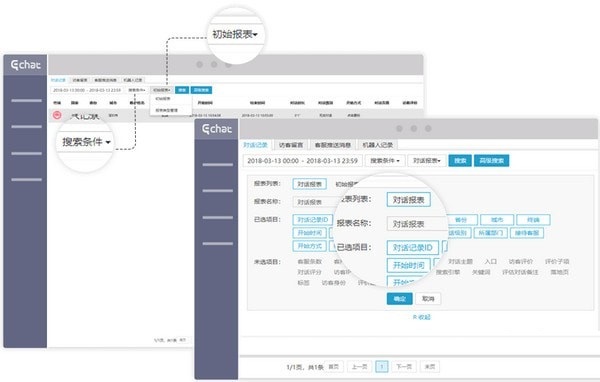The width and height of the screenshot is (600, 382).
Task: Deselect the 省份 chosen item
Action: pyautogui.click(x=461, y=220)
